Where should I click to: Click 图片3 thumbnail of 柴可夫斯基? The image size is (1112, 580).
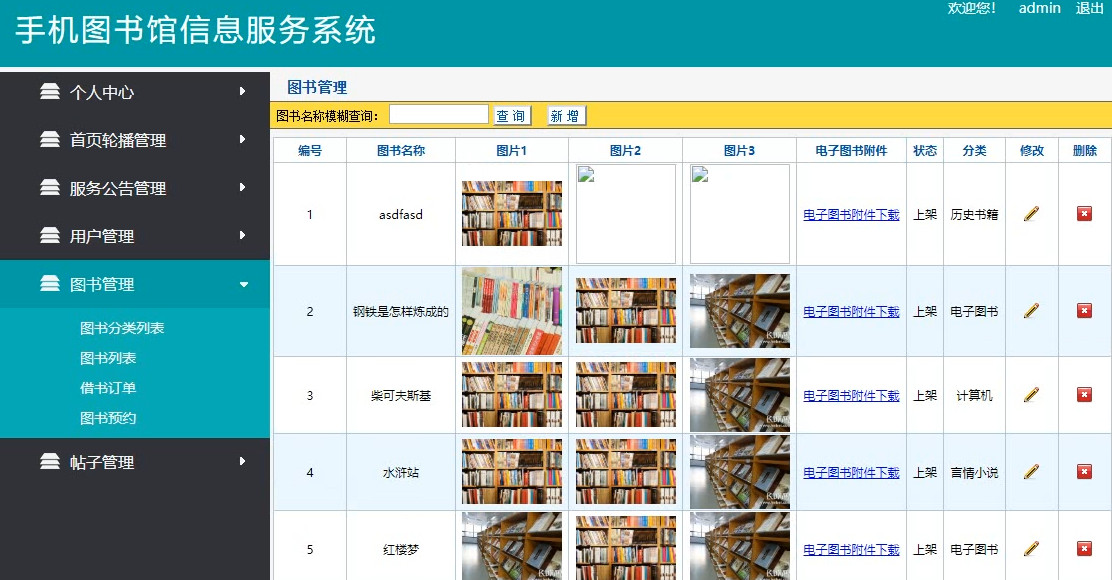pyautogui.click(x=740, y=394)
